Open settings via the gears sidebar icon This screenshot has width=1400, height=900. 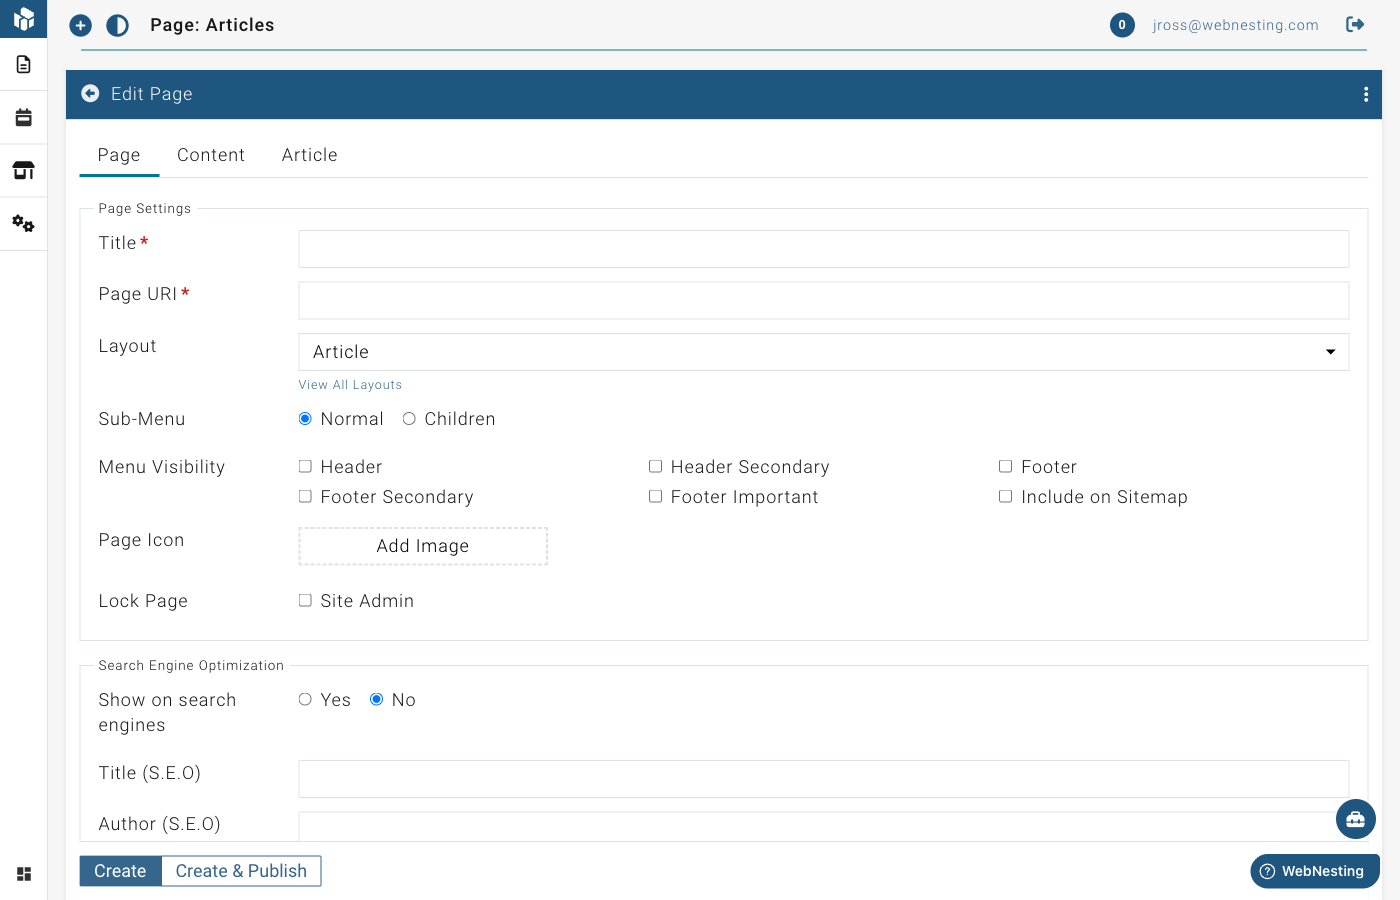click(x=23, y=223)
